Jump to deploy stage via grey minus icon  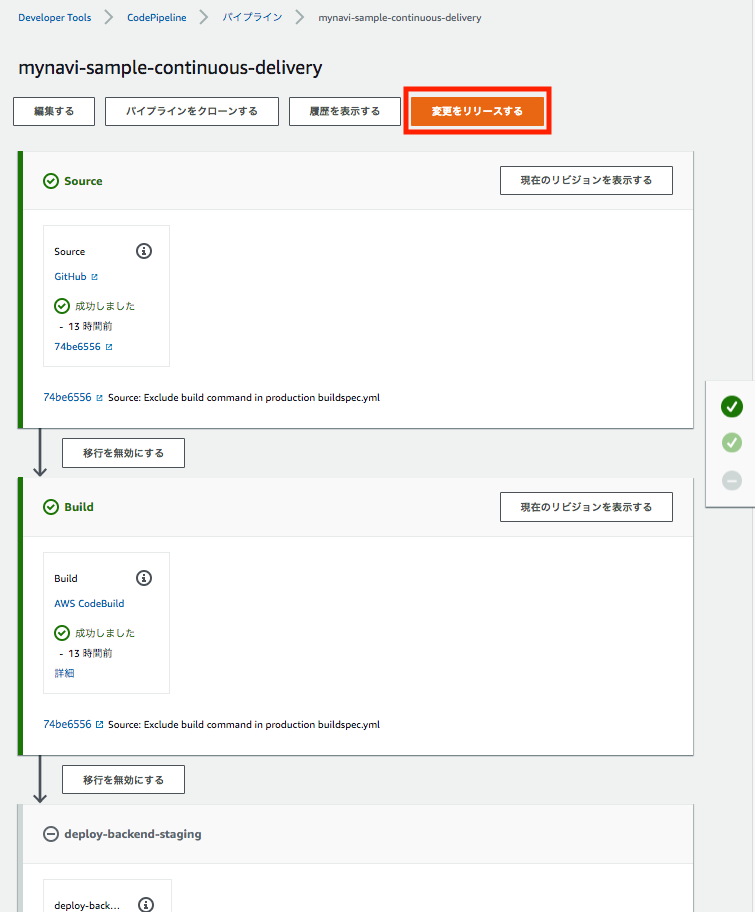pyautogui.click(x=732, y=480)
